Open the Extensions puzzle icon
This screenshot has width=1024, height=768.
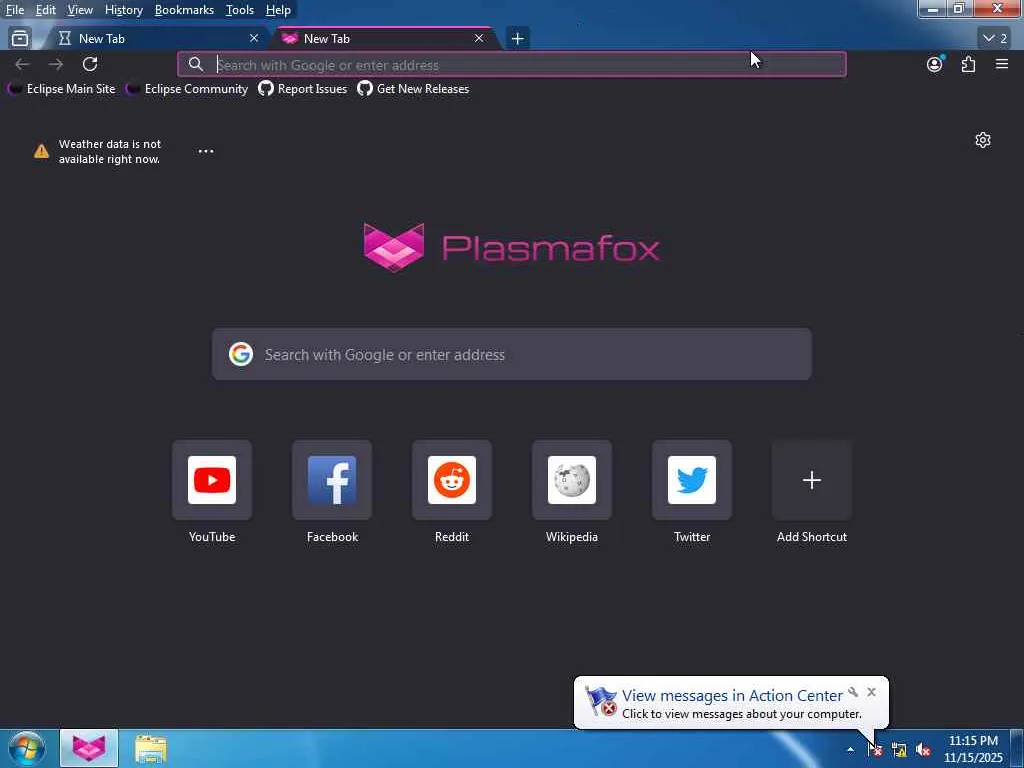pos(968,64)
